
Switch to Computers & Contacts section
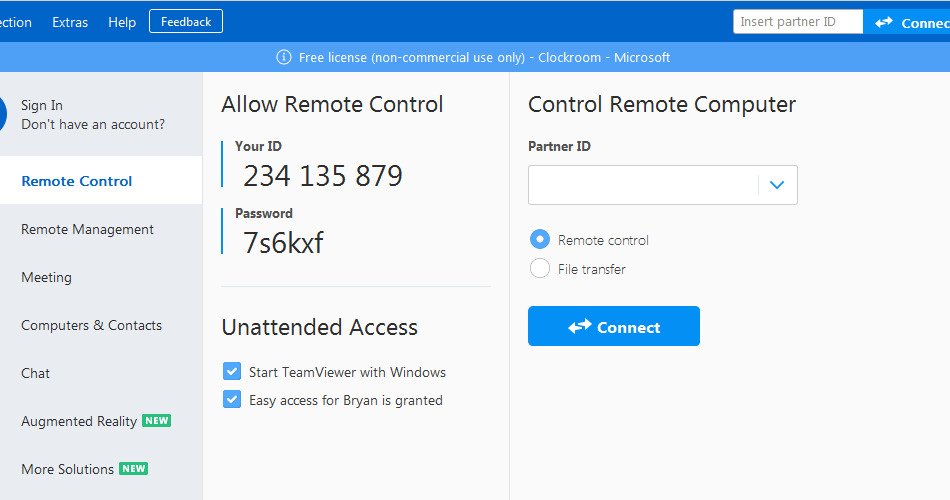click(91, 325)
